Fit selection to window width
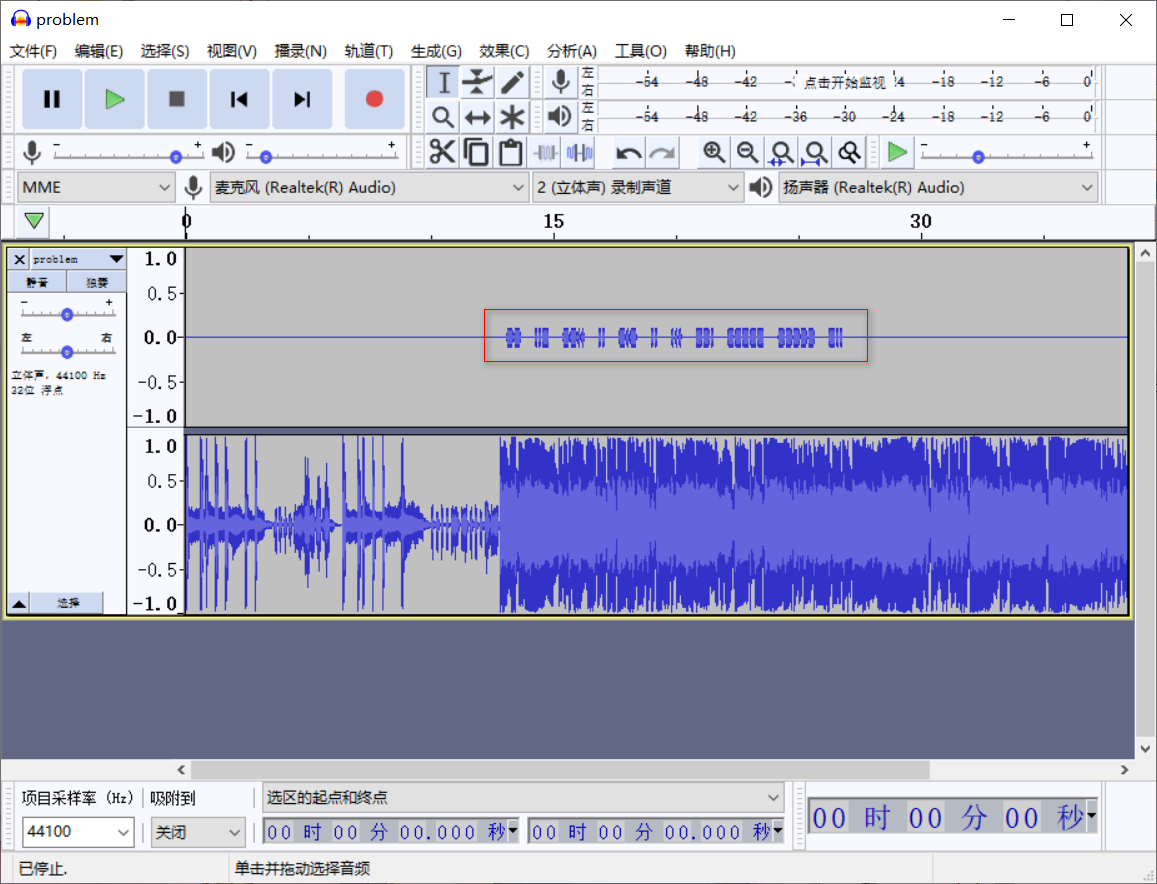This screenshot has height=884, width=1157. [x=781, y=152]
